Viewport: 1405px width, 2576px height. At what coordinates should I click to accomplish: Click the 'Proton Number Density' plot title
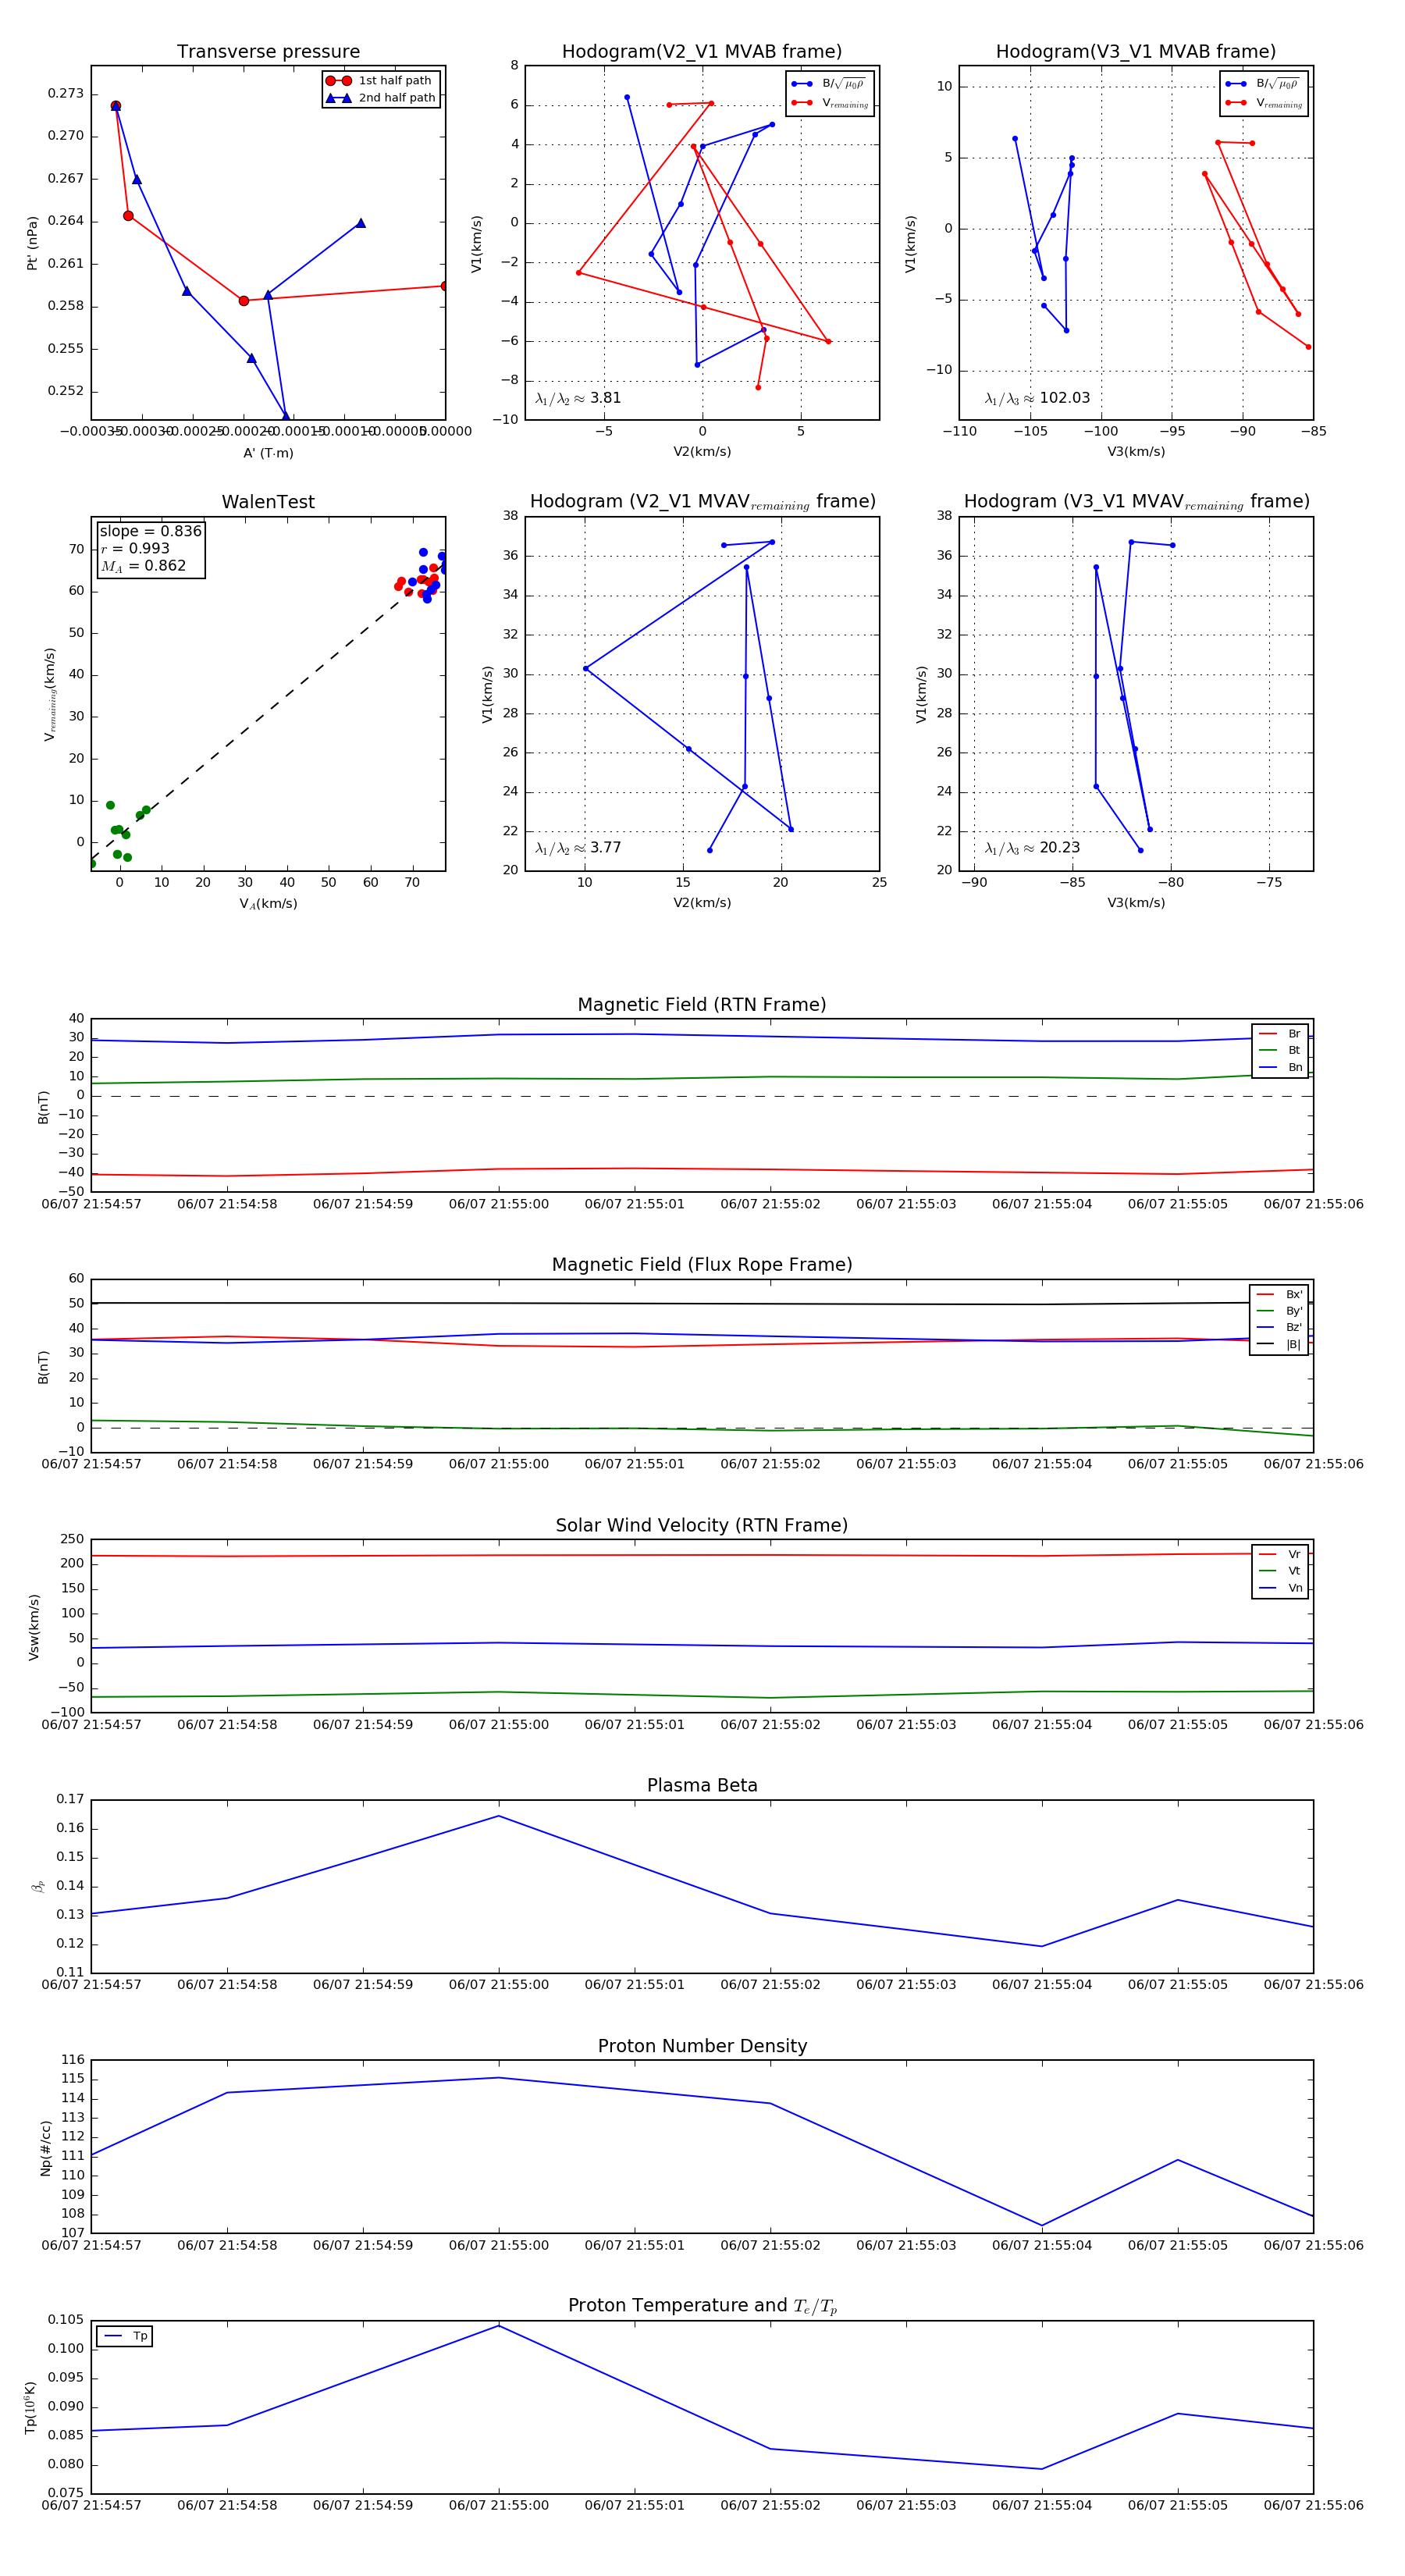point(702,2046)
